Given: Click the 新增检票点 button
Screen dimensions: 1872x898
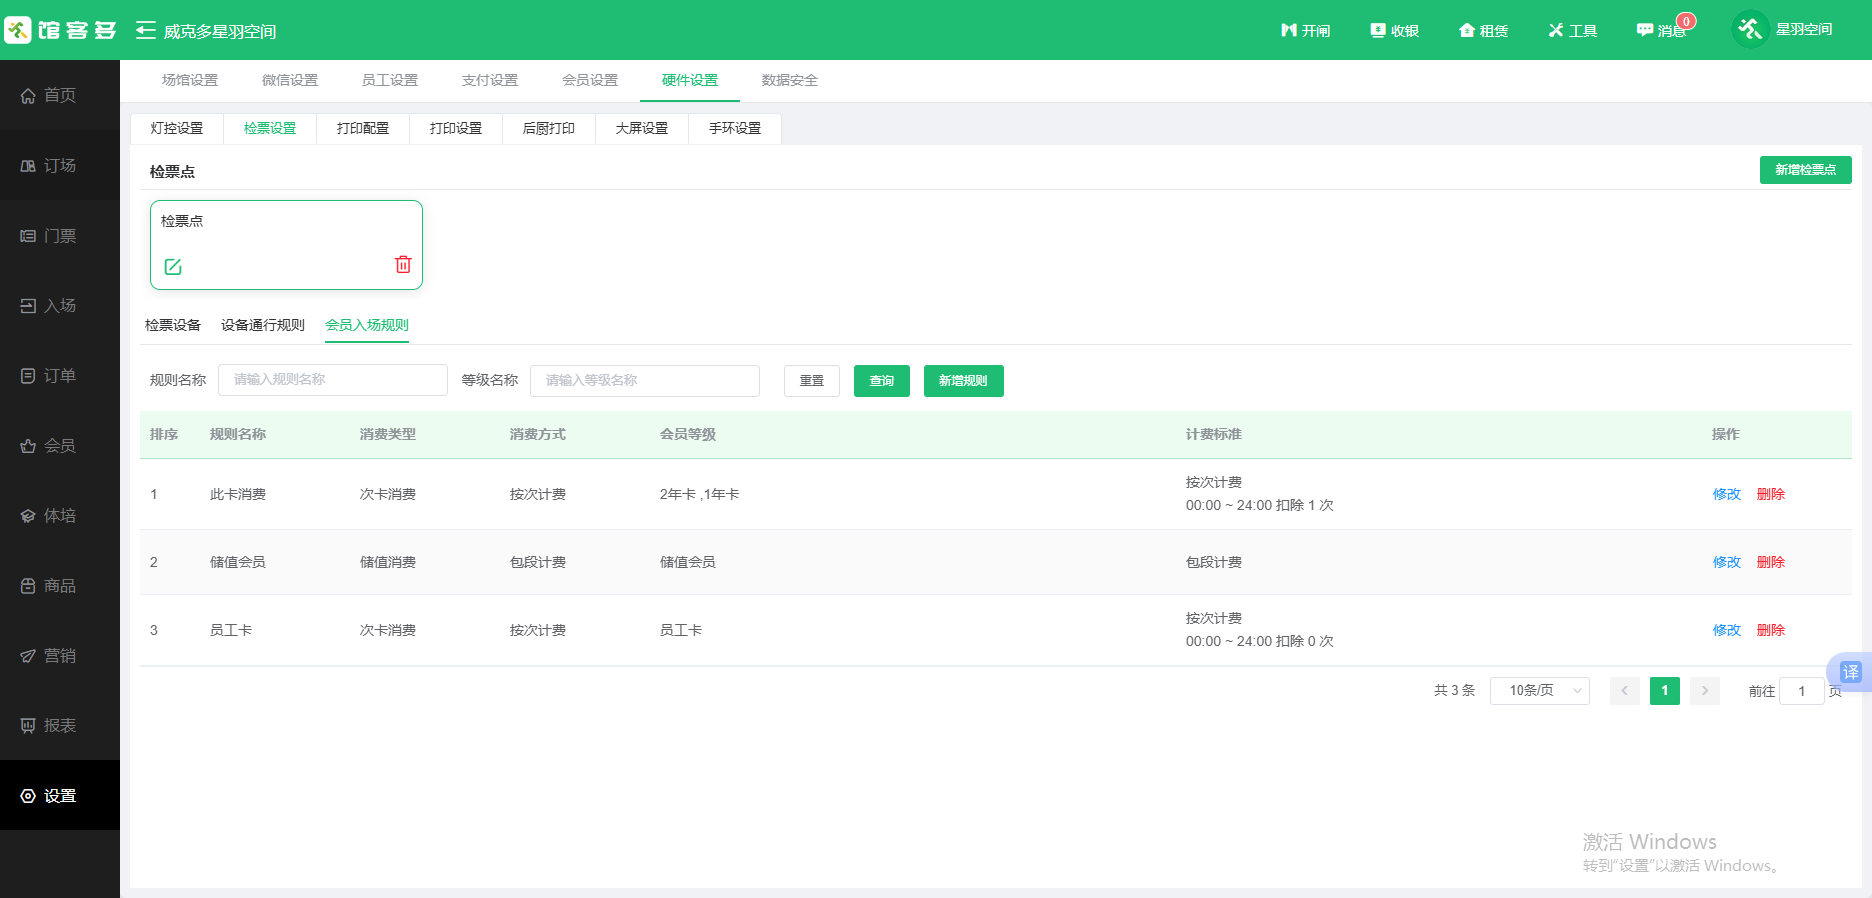Looking at the screenshot, I should pos(1805,170).
